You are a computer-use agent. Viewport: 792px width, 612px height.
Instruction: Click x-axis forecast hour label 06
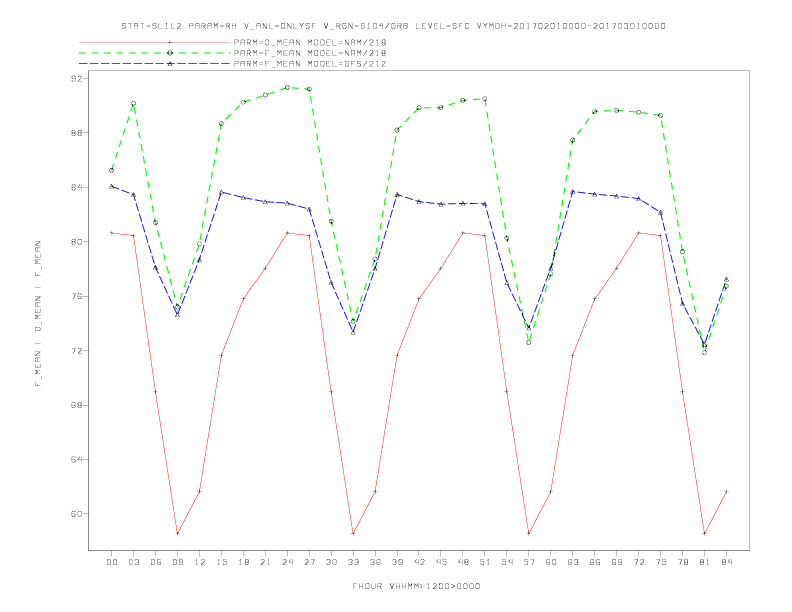[156, 562]
